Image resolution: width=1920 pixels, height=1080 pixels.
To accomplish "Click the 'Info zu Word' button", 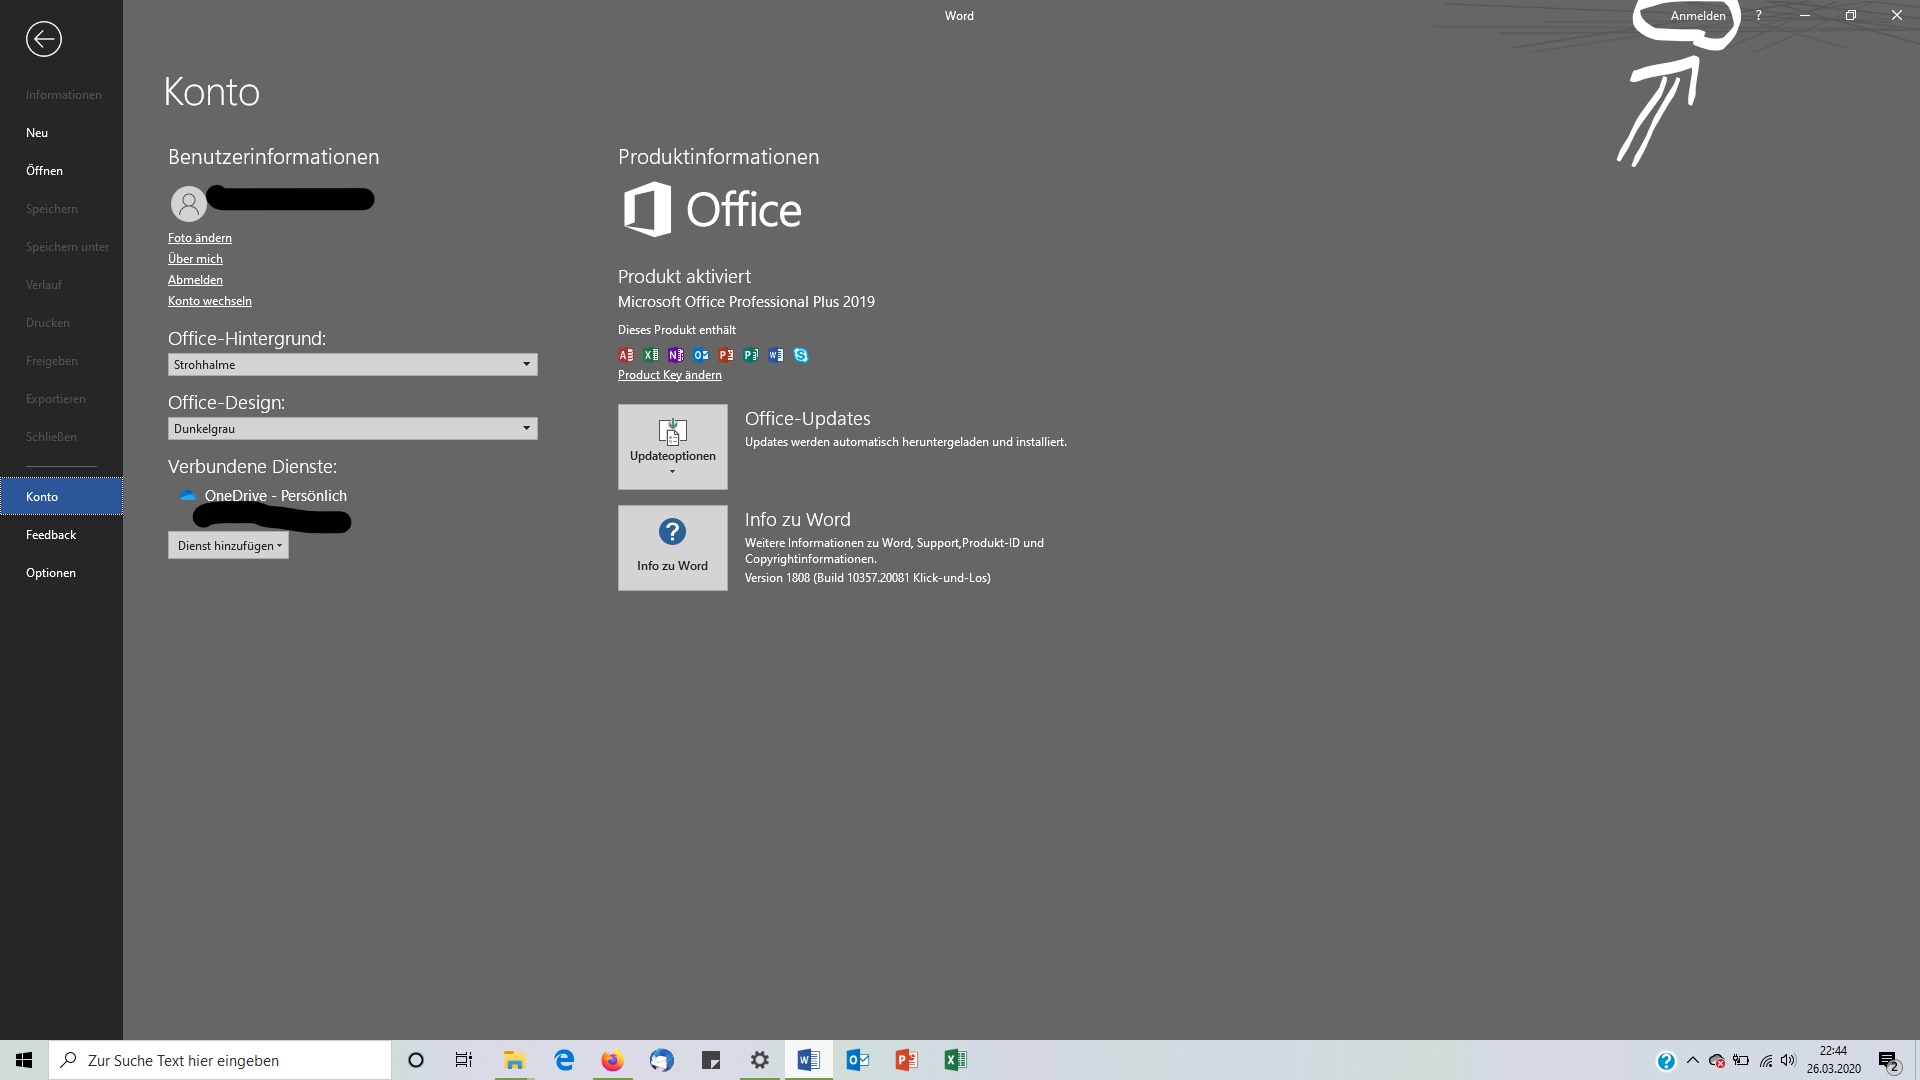I will (673, 548).
